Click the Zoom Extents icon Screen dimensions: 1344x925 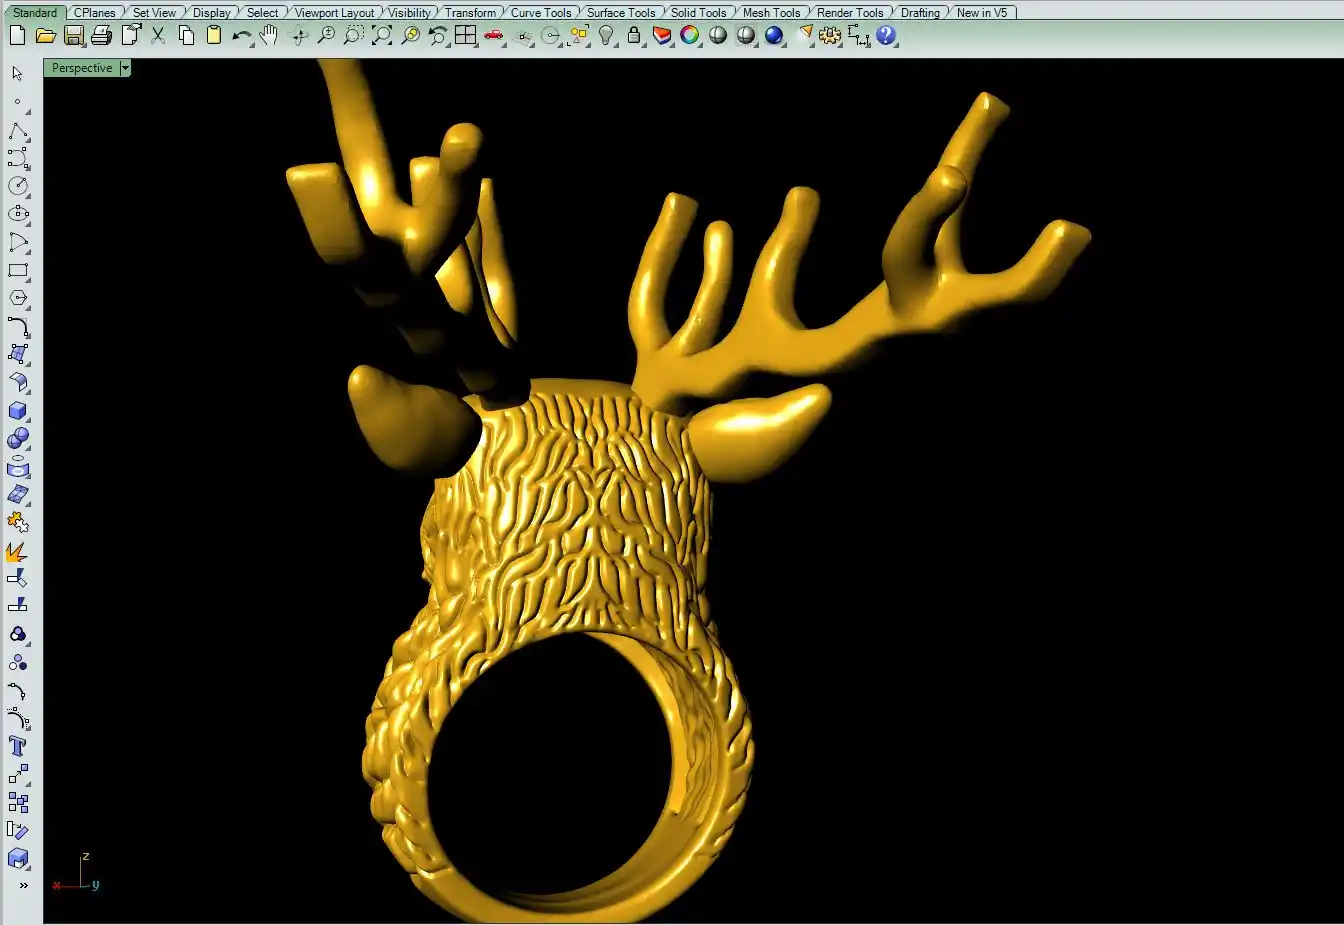click(x=382, y=36)
